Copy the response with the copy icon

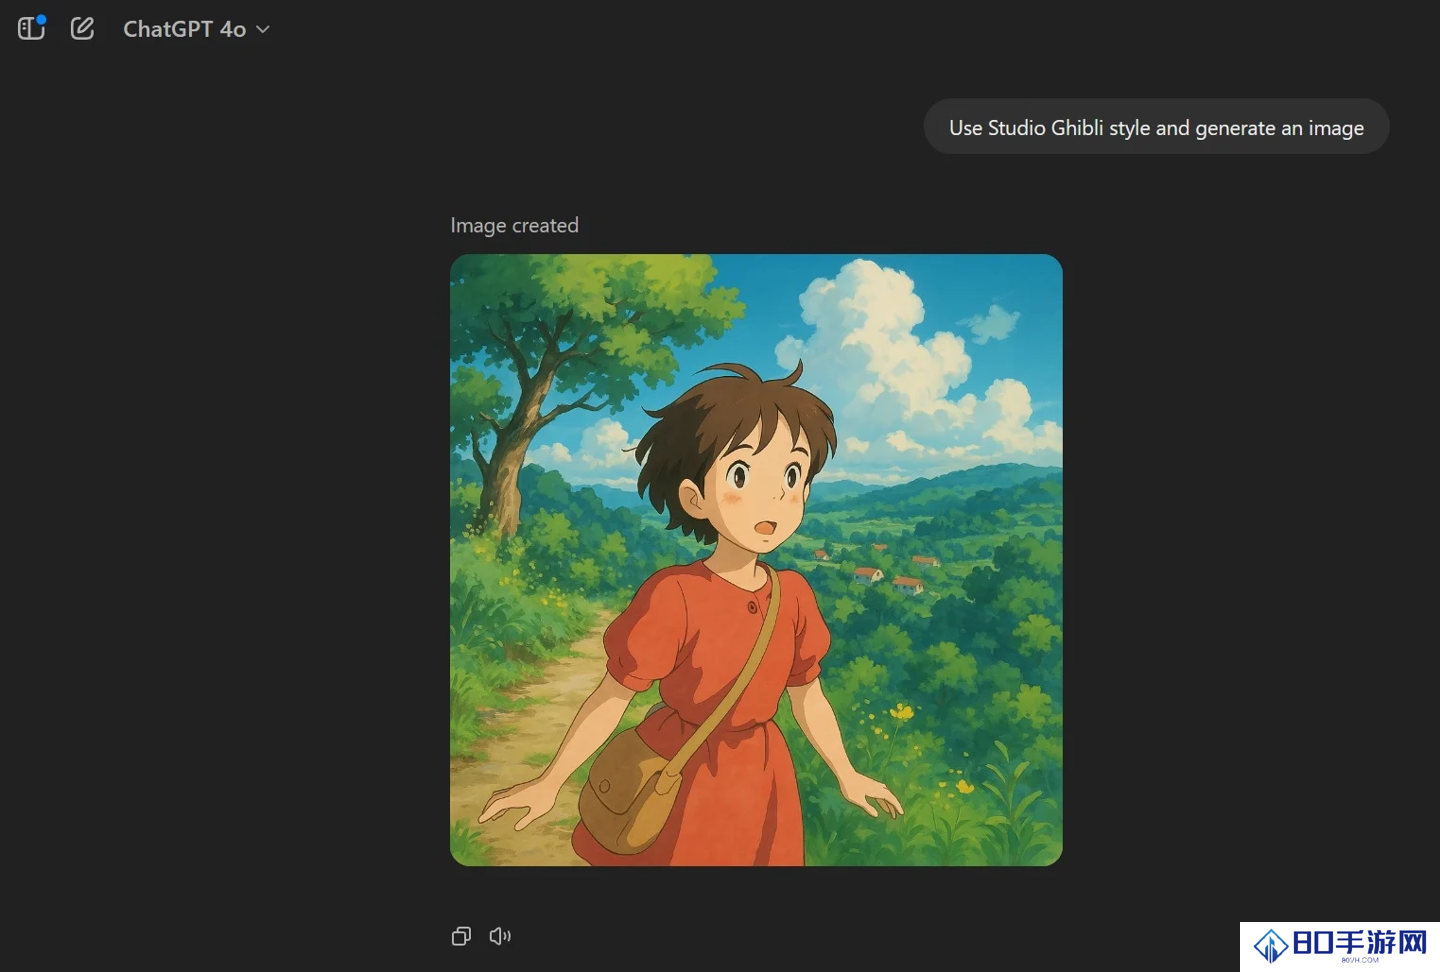click(461, 936)
